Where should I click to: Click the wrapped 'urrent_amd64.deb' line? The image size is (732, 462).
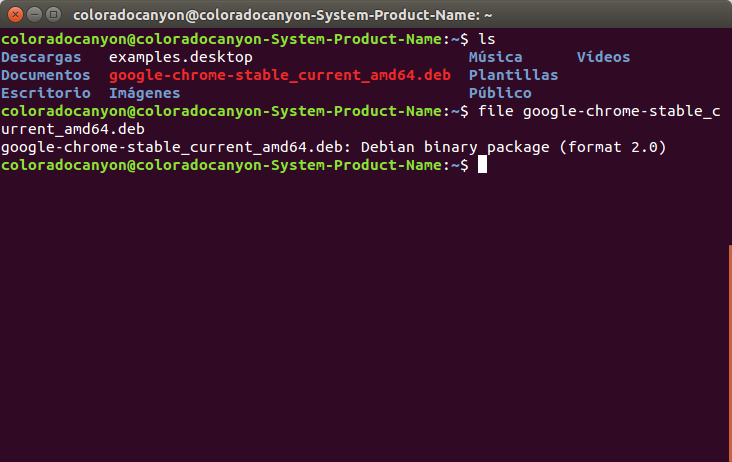tap(73, 129)
